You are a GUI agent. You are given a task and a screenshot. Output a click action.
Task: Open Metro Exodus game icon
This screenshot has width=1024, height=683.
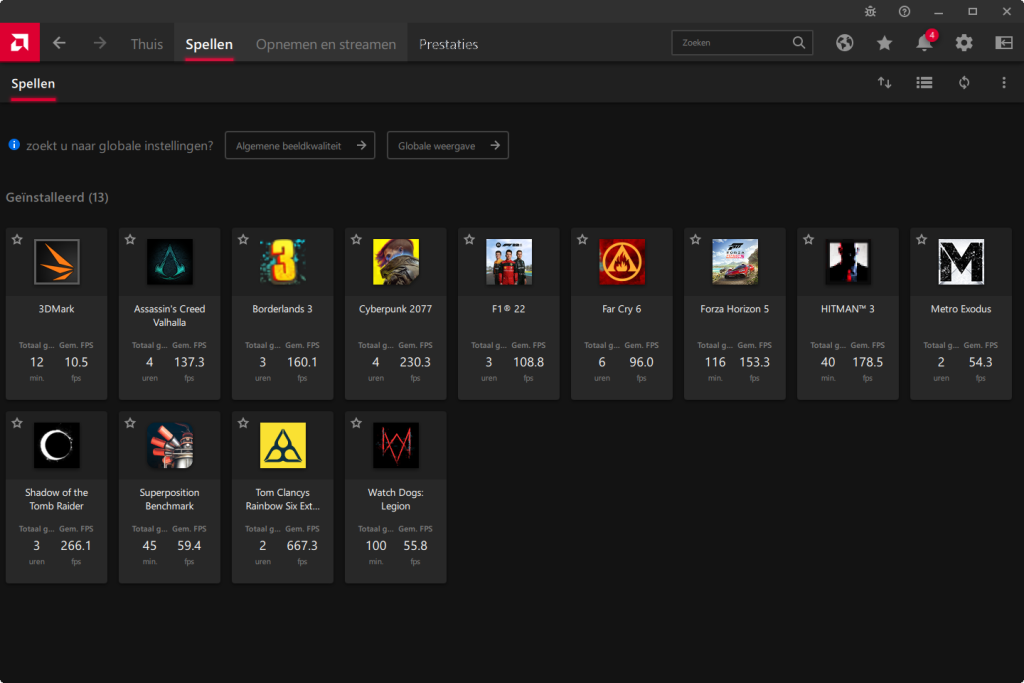coord(961,262)
